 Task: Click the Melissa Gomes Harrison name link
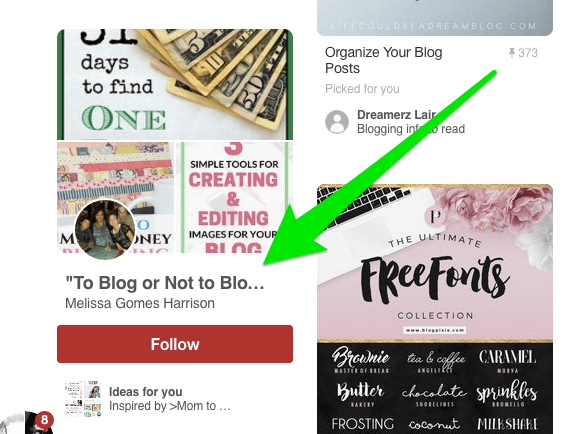[140, 303]
